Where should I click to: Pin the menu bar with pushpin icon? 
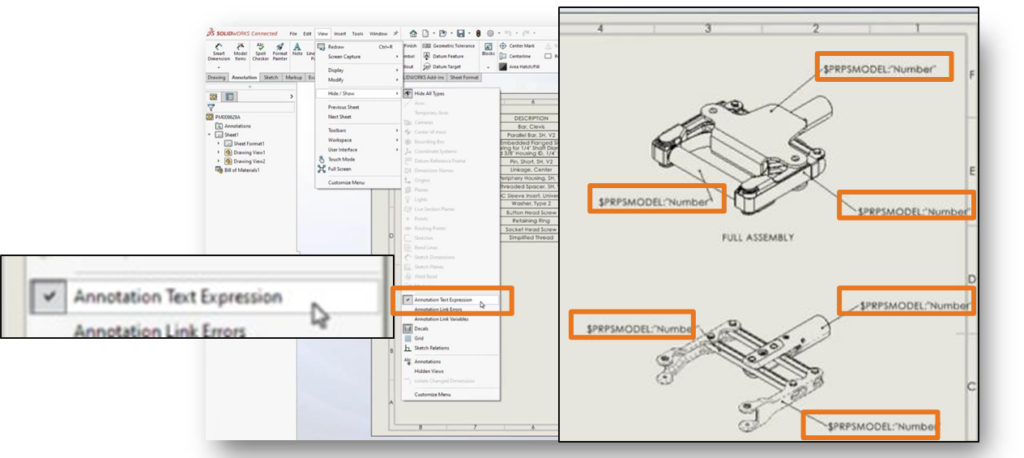click(x=396, y=33)
